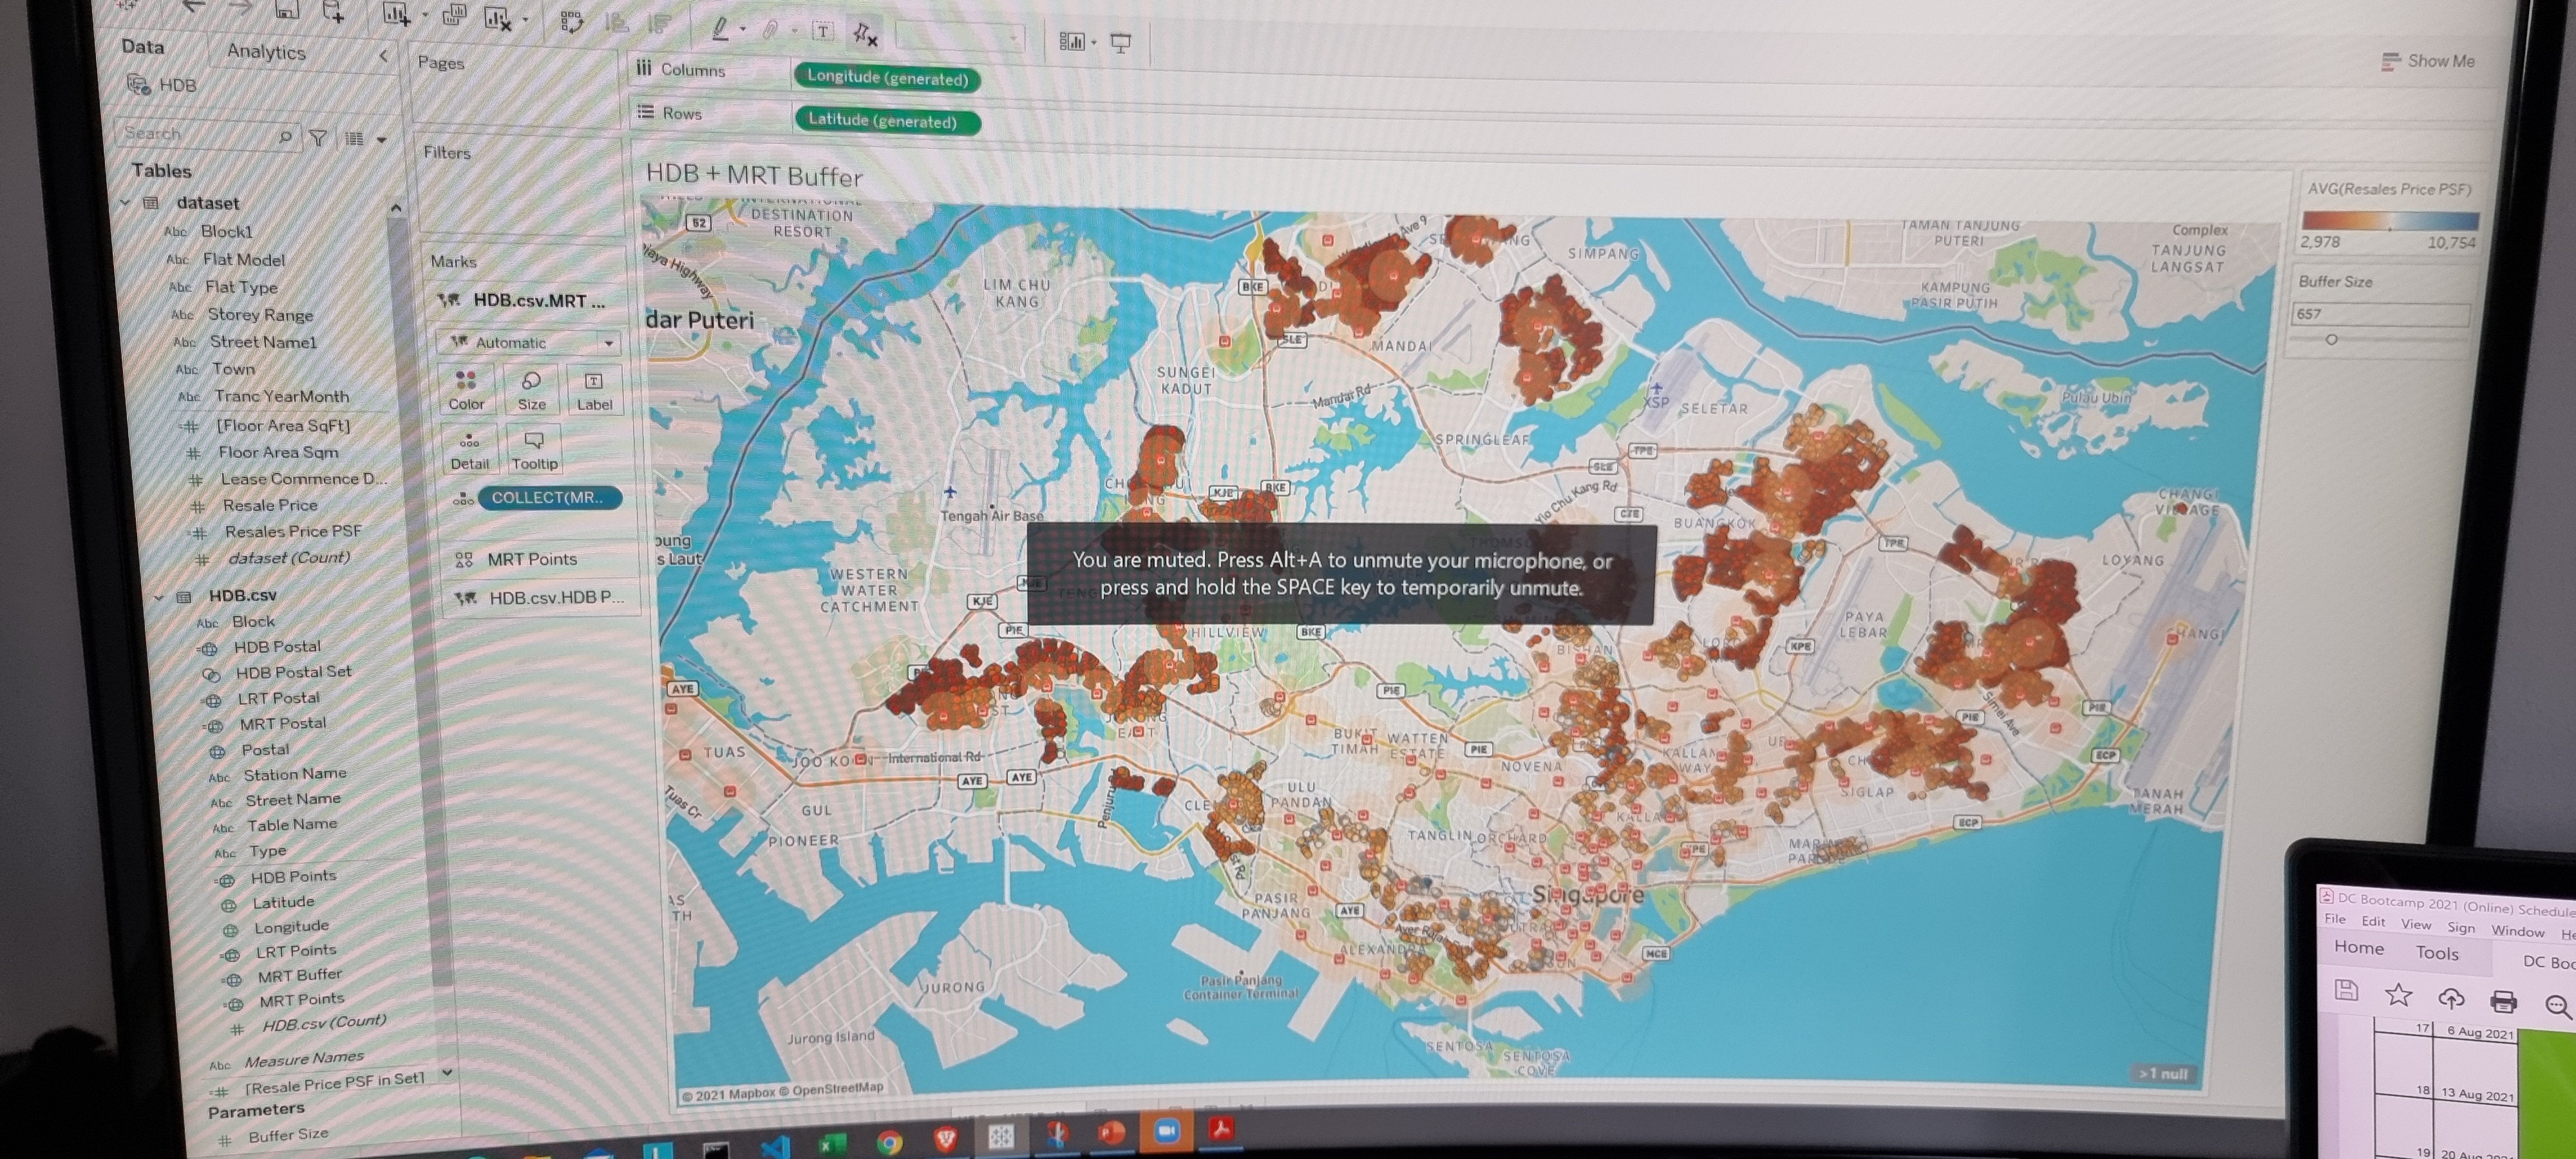Viewport: 2576px width, 1159px height.
Task: Select the Flat Model field
Action: (244, 260)
